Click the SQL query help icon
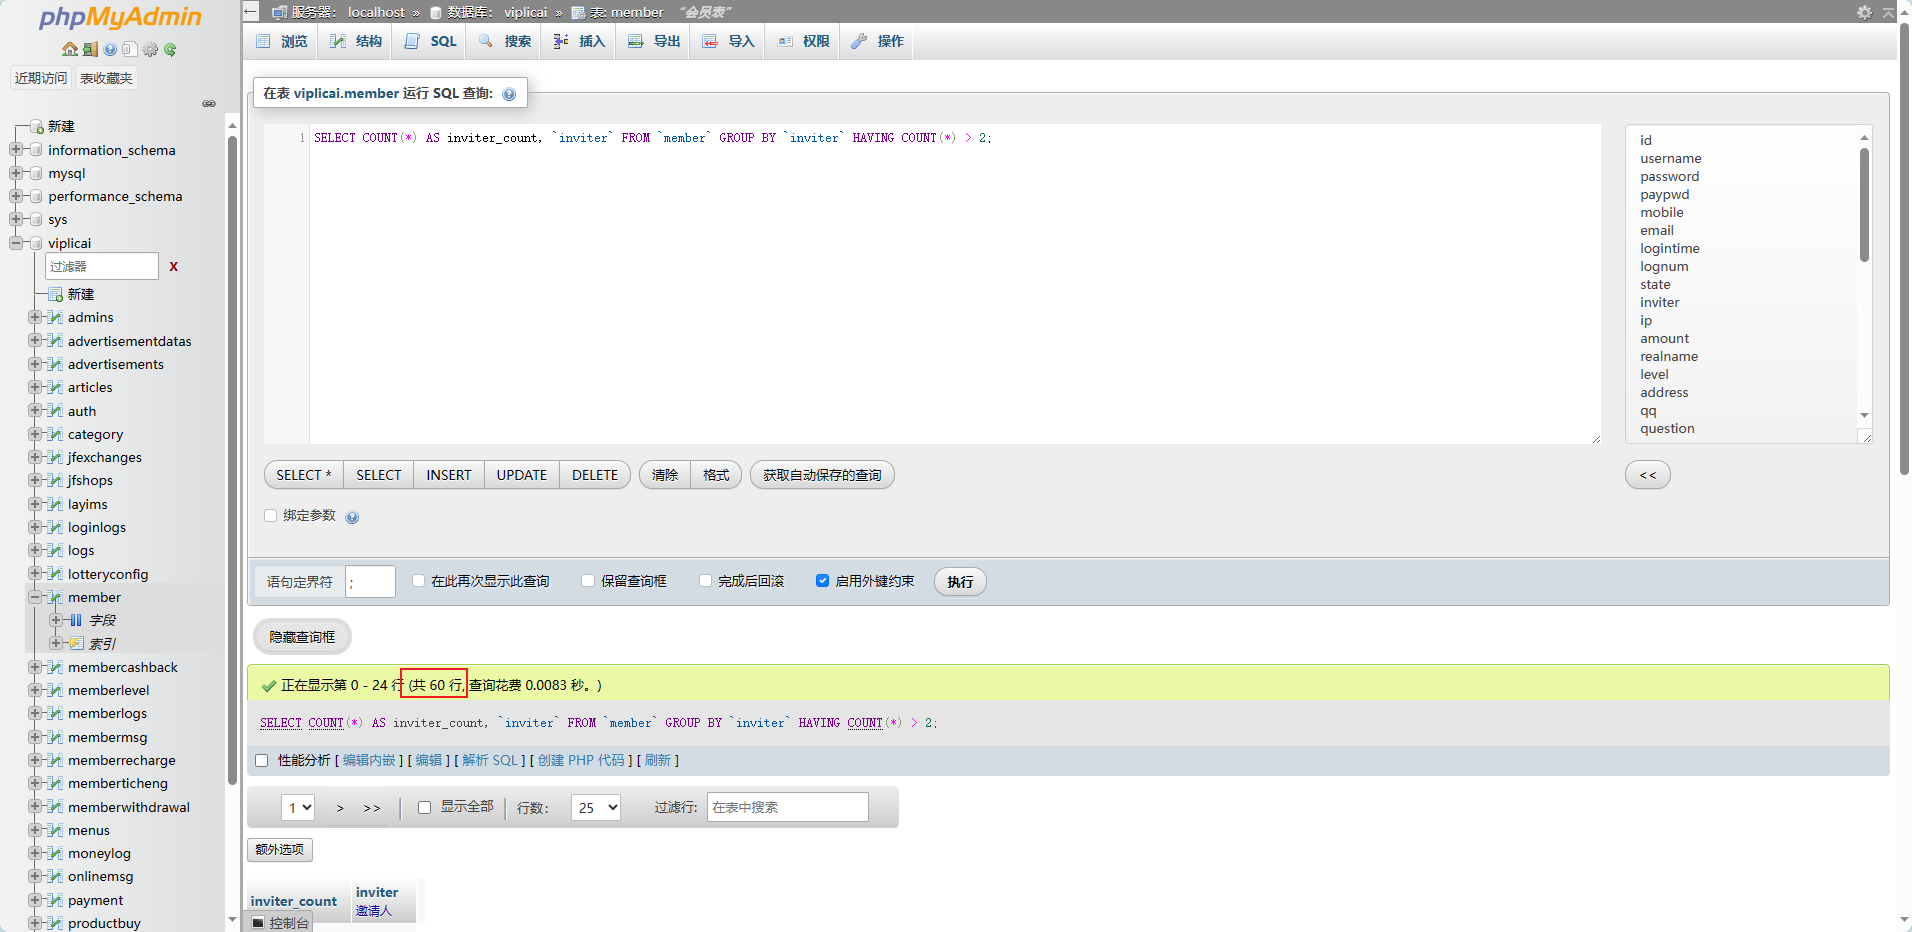The image size is (1912, 932). click(x=509, y=94)
